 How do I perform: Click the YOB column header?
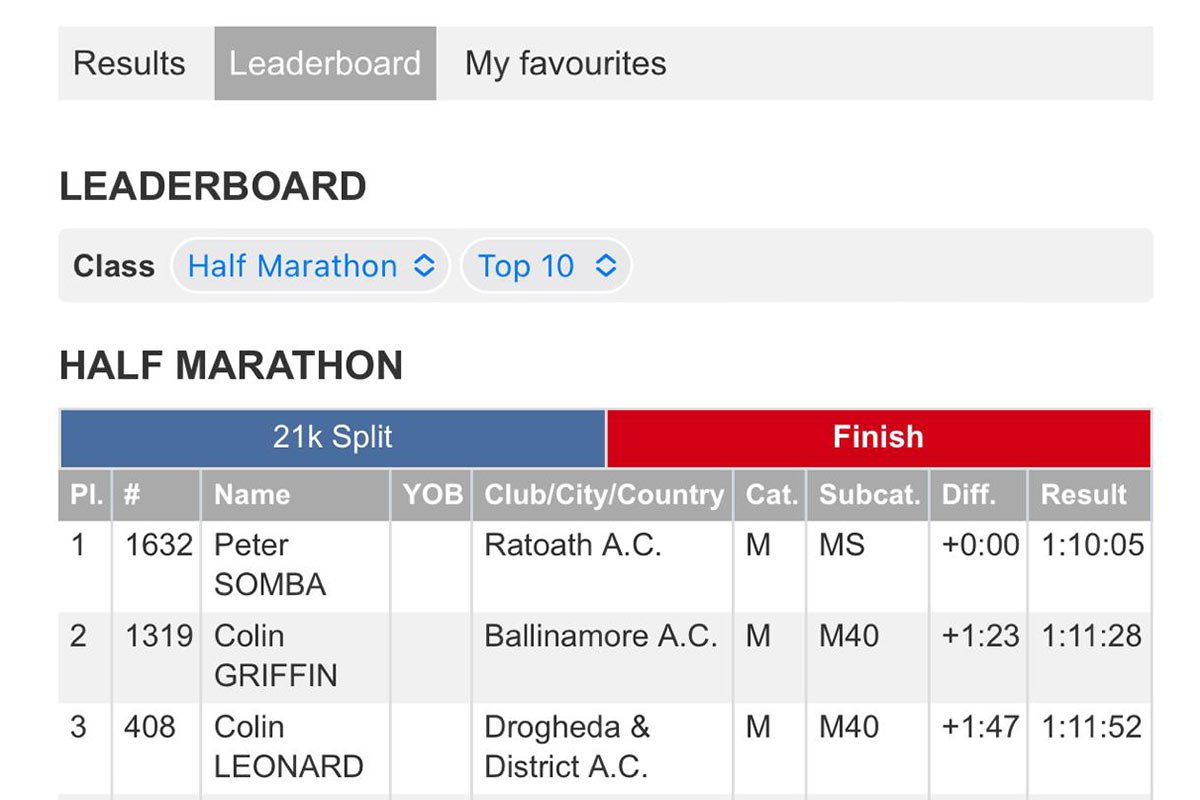coord(431,495)
